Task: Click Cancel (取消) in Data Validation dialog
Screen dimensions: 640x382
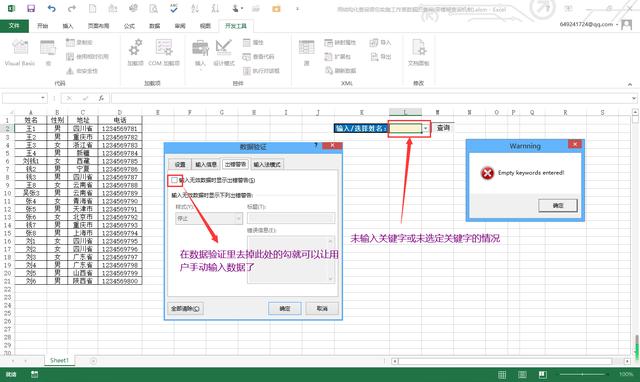Action: [322, 309]
